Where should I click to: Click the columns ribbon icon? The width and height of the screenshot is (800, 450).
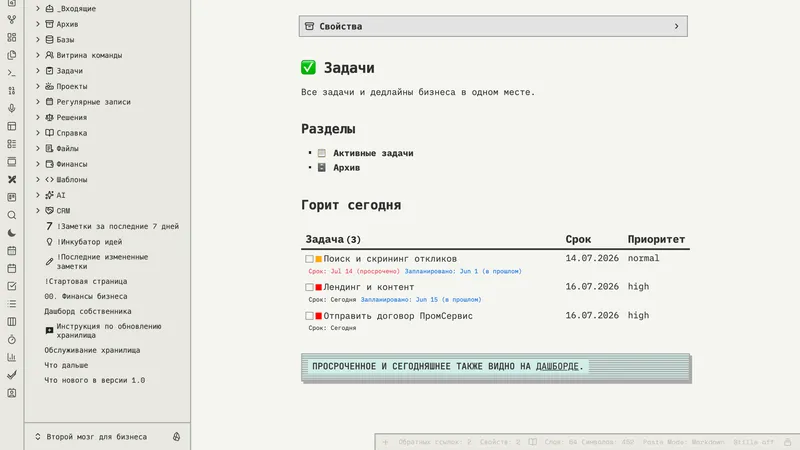click(12, 322)
